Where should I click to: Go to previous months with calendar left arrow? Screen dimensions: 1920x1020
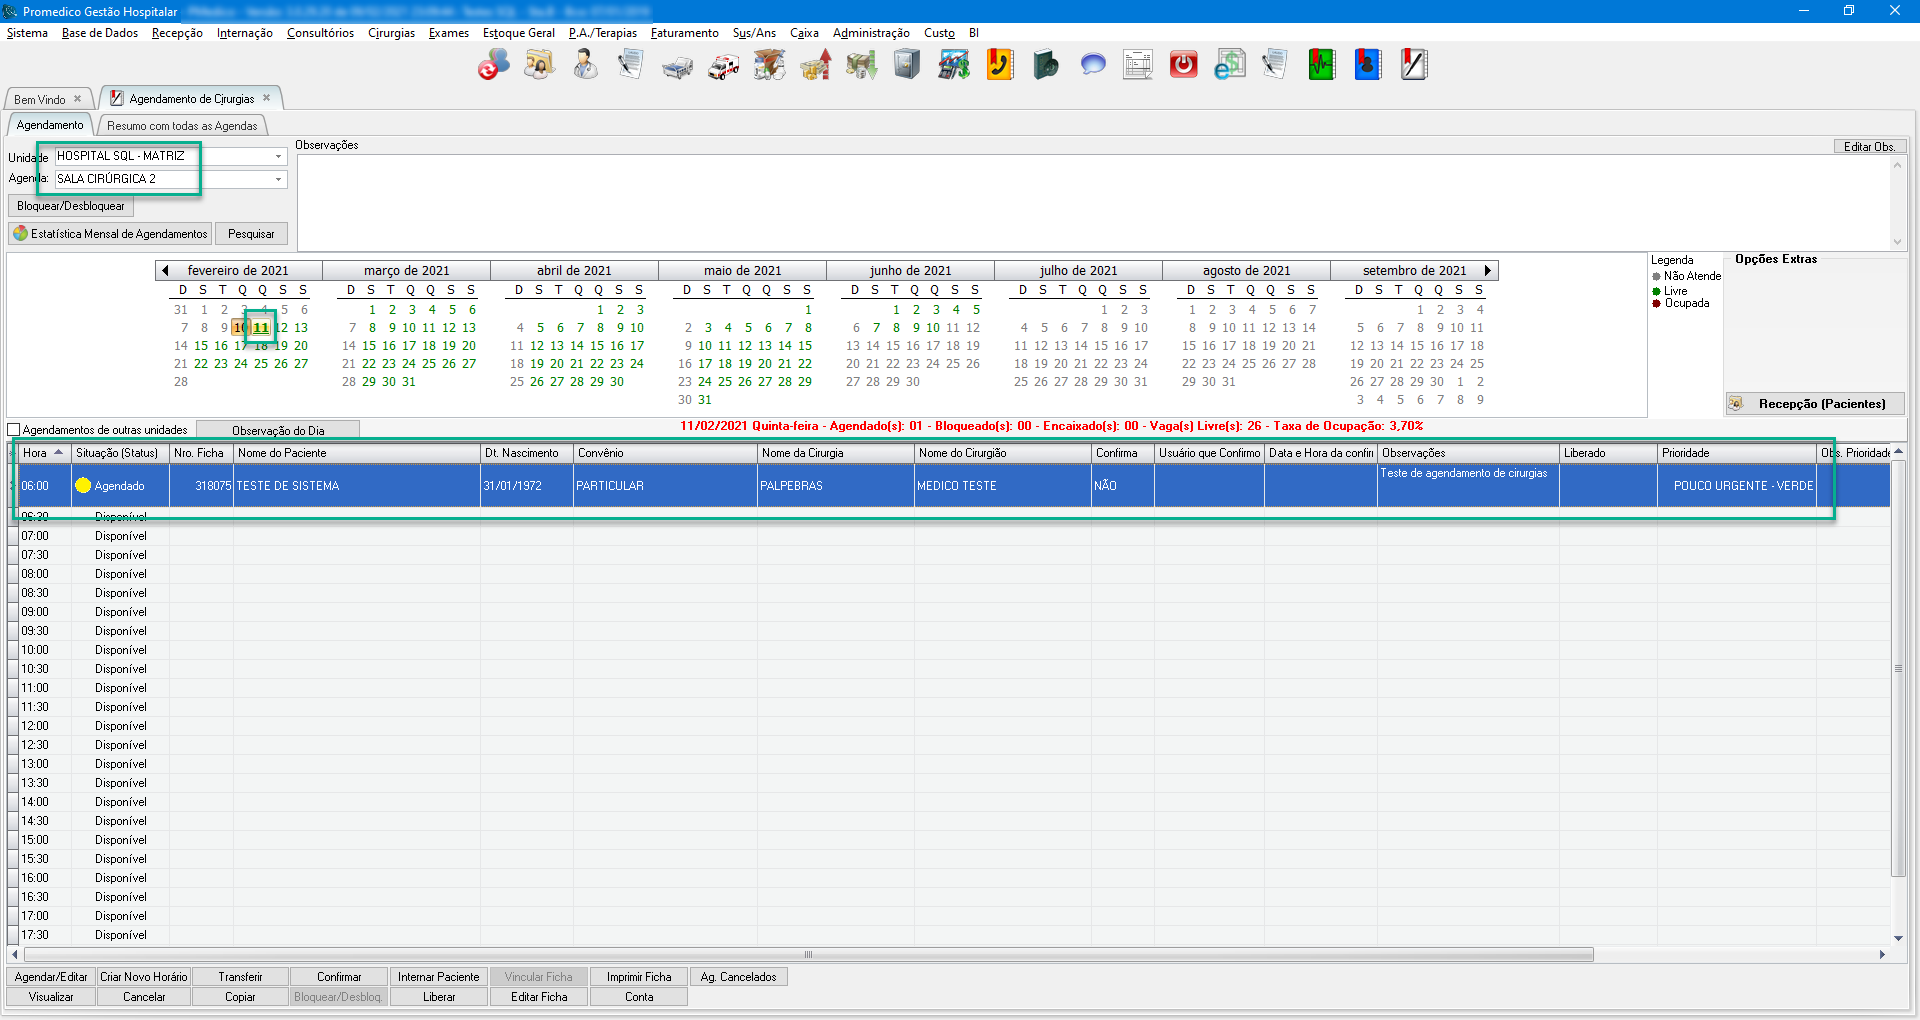[x=165, y=271]
